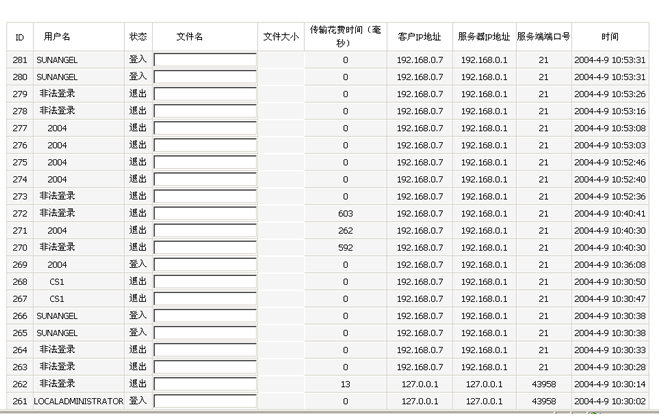Click ID cell 276
Image resolution: width=659 pixels, height=416 pixels.
20,145
